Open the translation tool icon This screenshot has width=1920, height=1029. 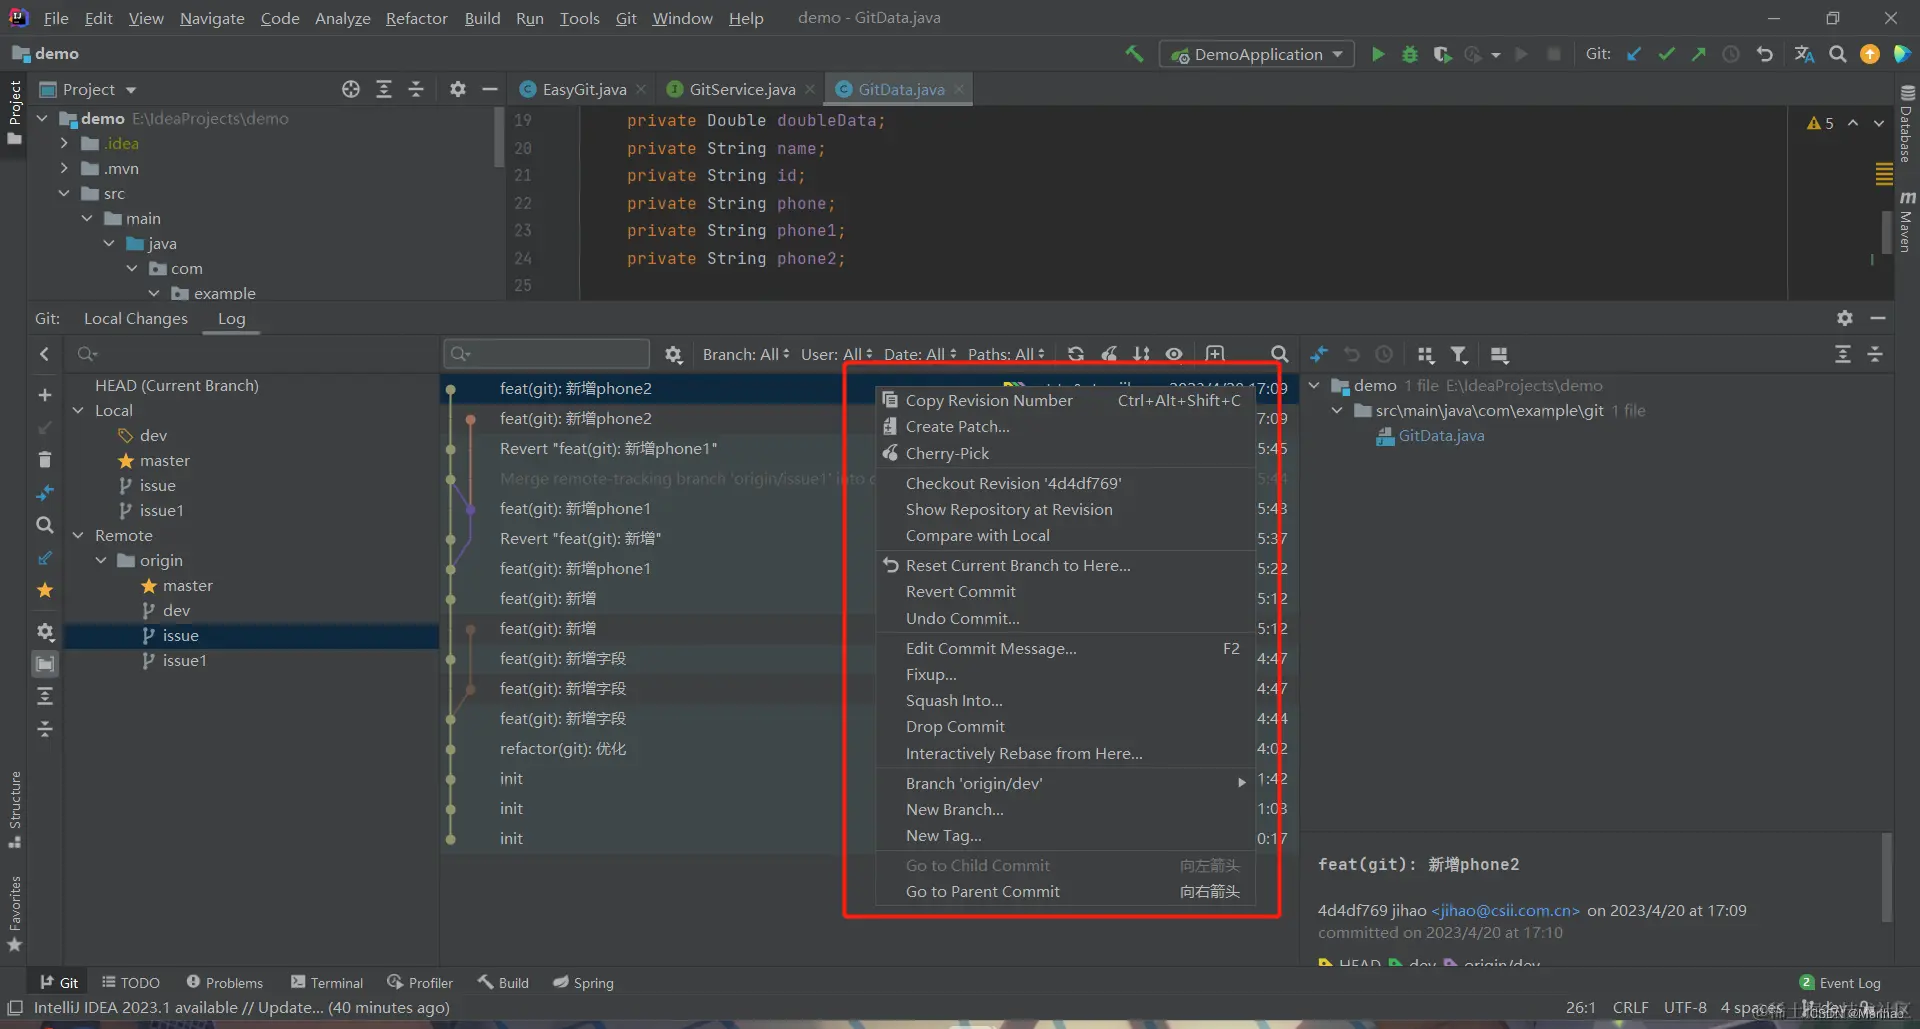coord(1805,54)
